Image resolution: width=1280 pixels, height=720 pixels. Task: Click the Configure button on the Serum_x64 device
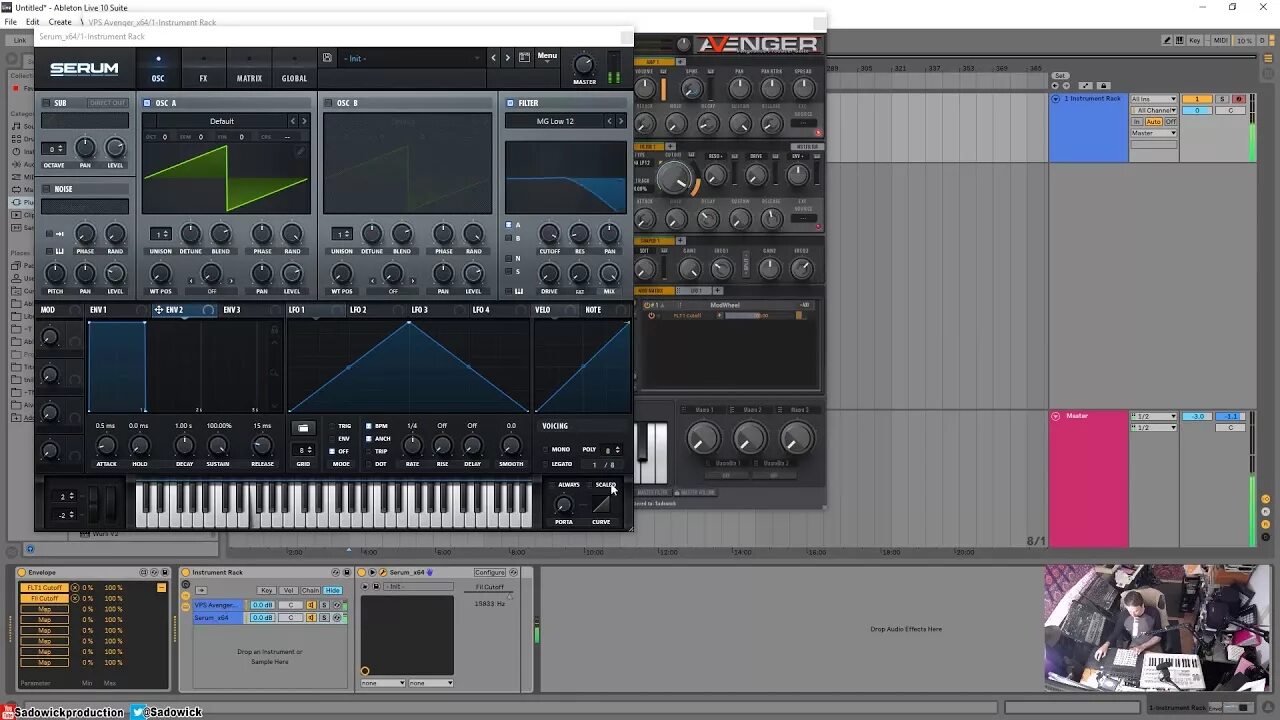coord(490,572)
